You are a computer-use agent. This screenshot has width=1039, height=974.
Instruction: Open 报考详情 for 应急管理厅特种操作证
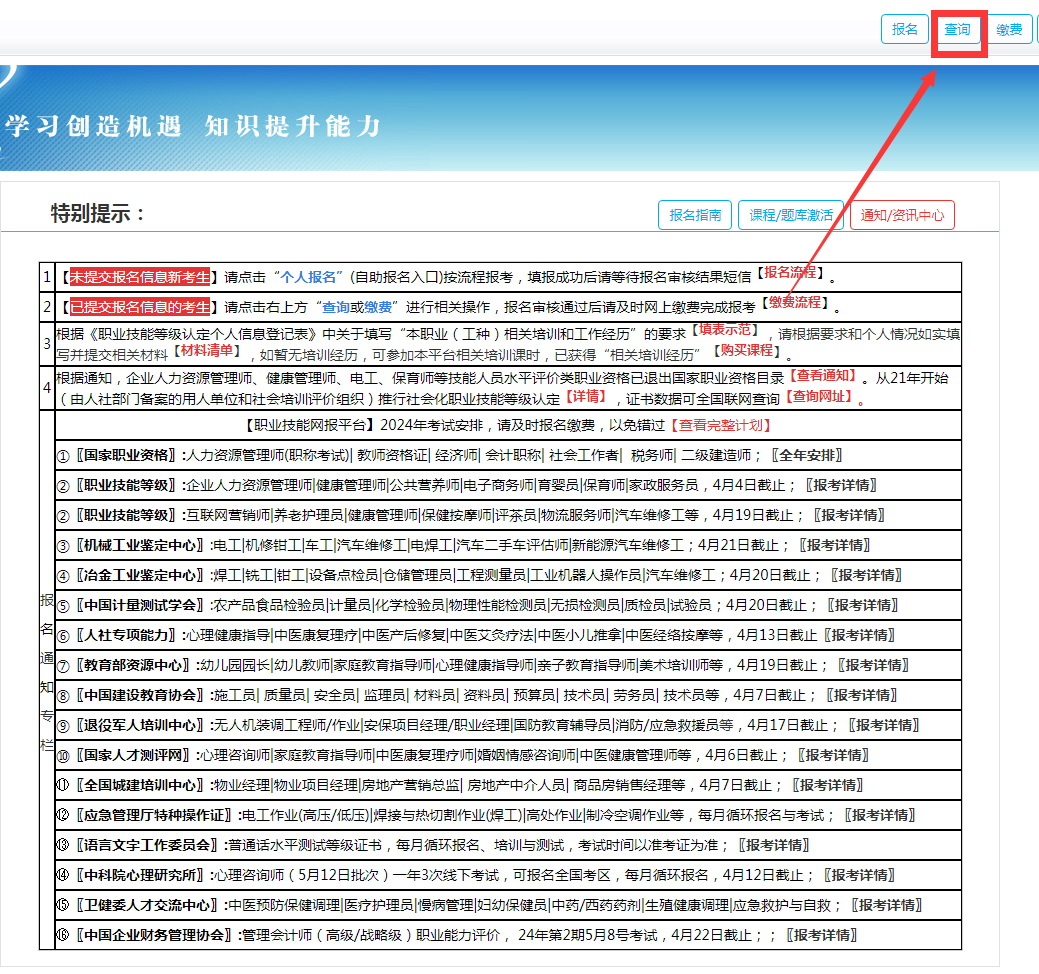[880, 815]
